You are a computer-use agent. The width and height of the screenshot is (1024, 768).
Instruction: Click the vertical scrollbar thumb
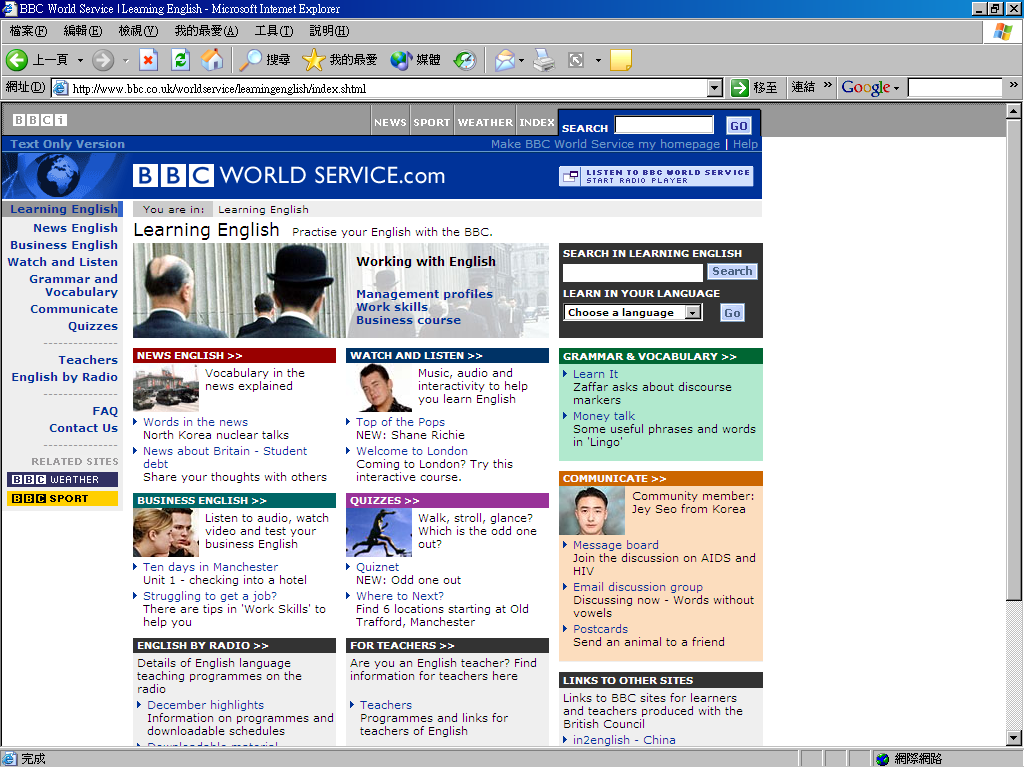[x=1013, y=360]
